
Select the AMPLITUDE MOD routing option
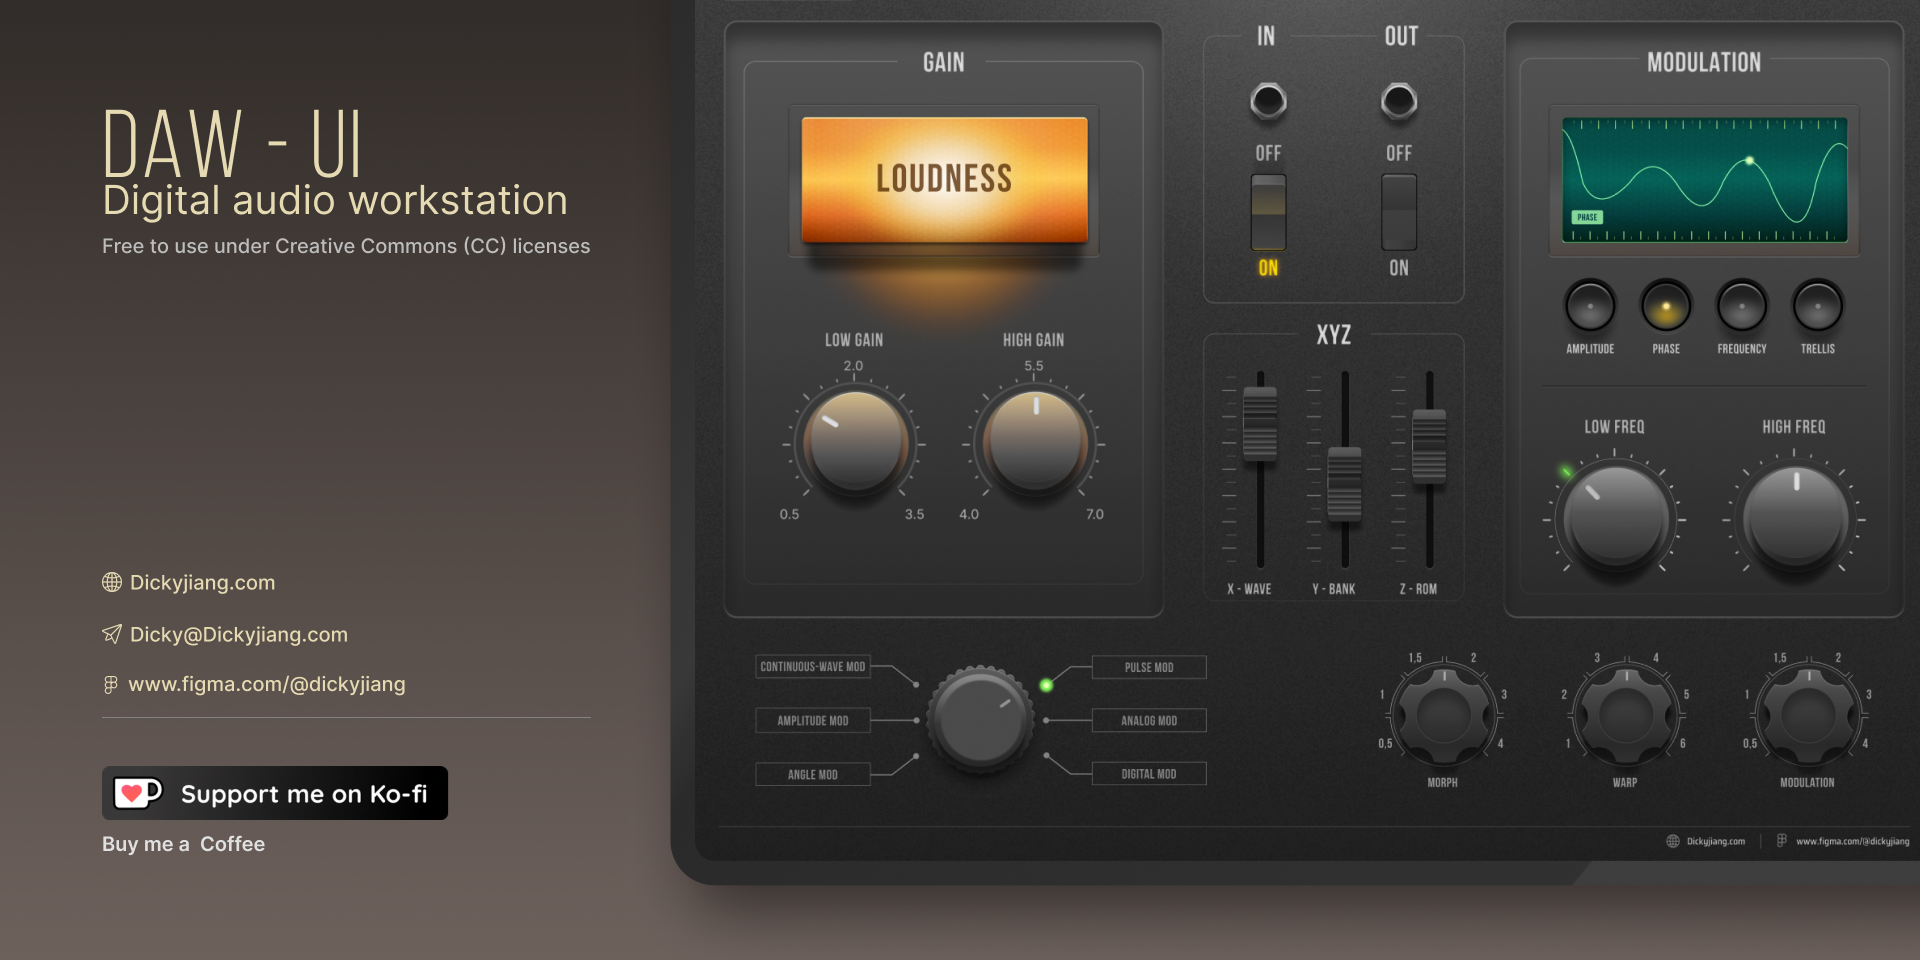(812, 720)
